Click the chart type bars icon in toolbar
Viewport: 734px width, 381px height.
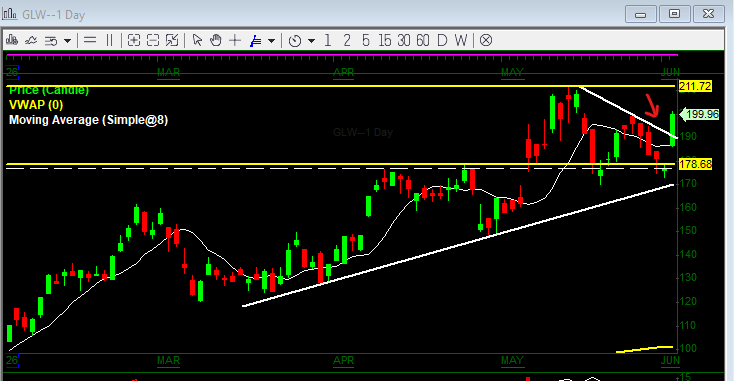(12, 41)
